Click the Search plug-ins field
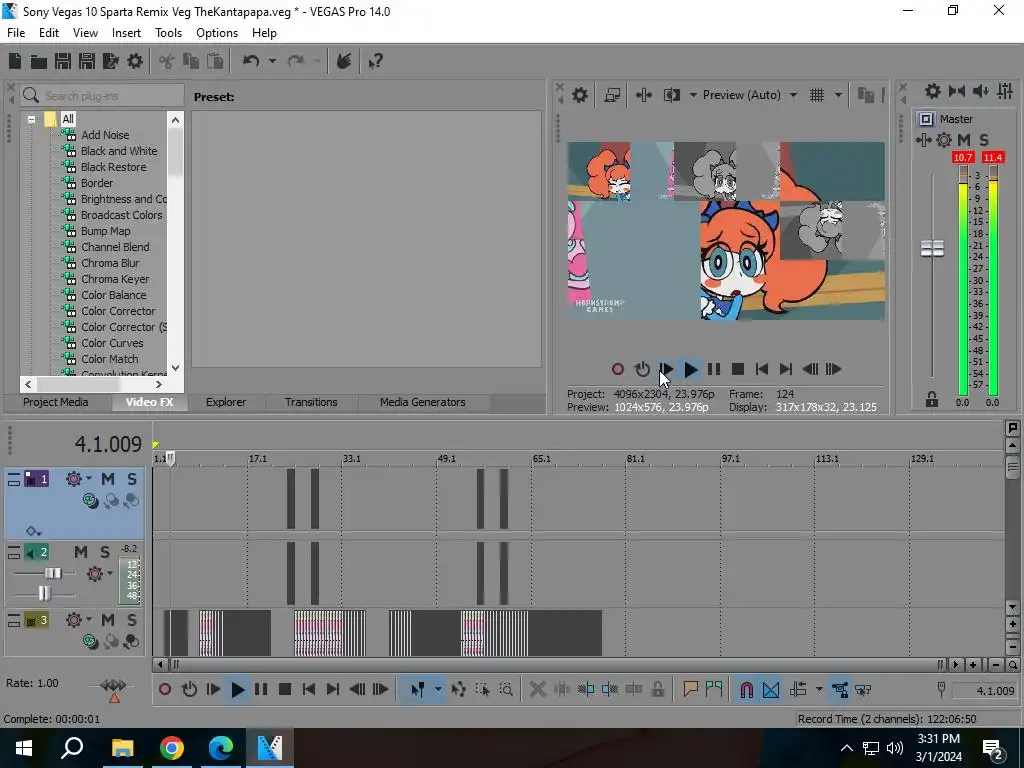 pos(102,95)
